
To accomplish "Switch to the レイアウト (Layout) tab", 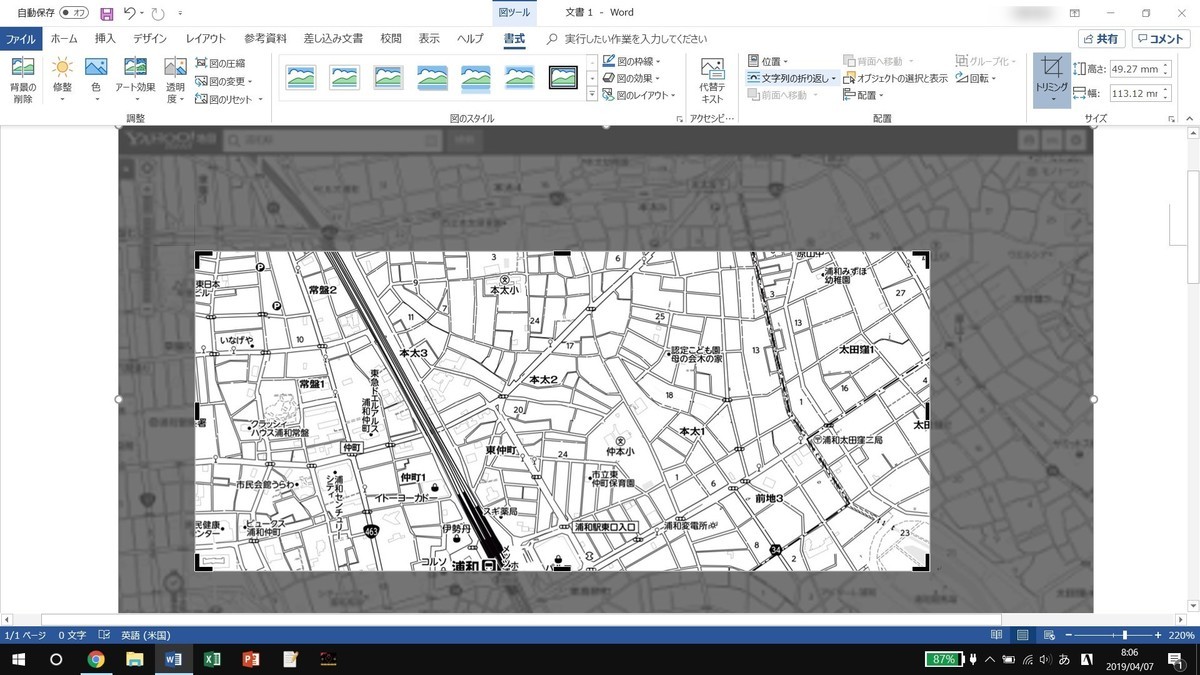I will point(206,39).
